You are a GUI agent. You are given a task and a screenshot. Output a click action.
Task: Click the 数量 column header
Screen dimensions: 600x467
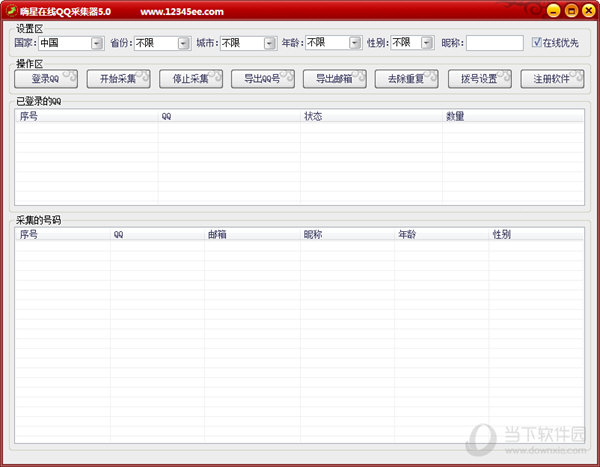[x=513, y=116]
